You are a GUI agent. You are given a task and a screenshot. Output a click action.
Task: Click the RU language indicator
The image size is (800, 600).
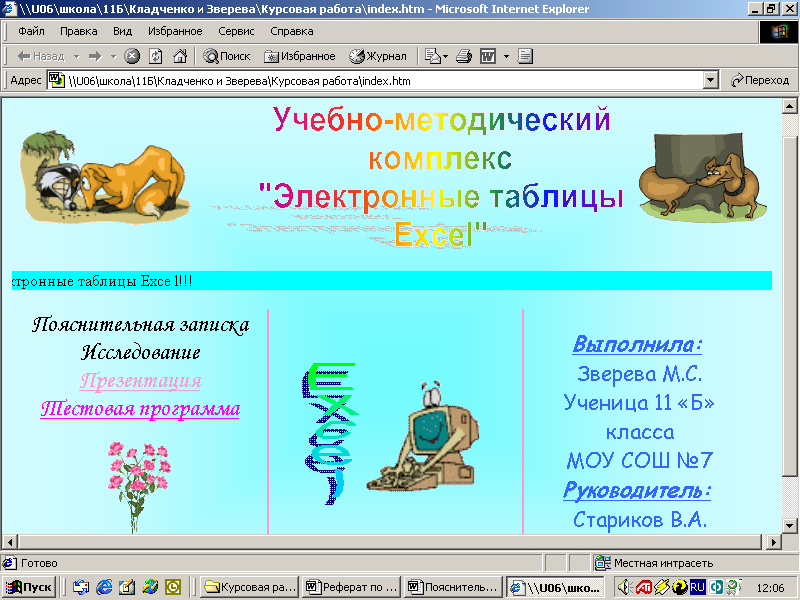(697, 588)
